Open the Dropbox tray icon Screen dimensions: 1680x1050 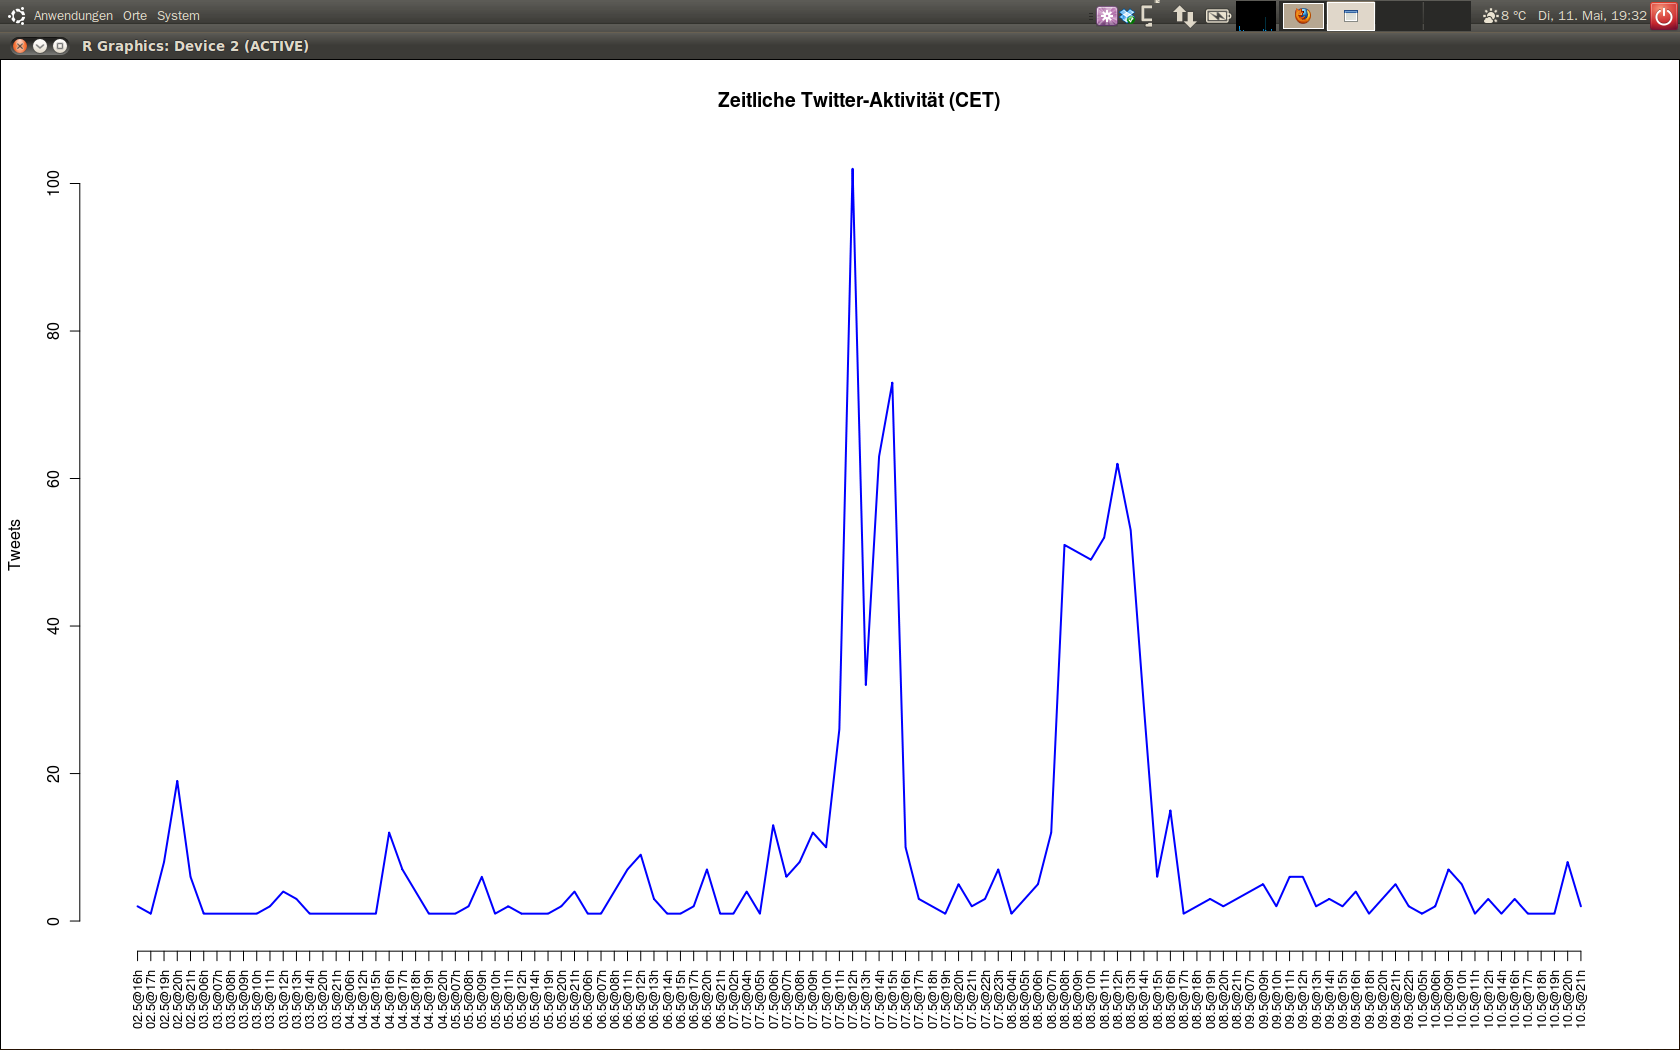coord(1128,16)
